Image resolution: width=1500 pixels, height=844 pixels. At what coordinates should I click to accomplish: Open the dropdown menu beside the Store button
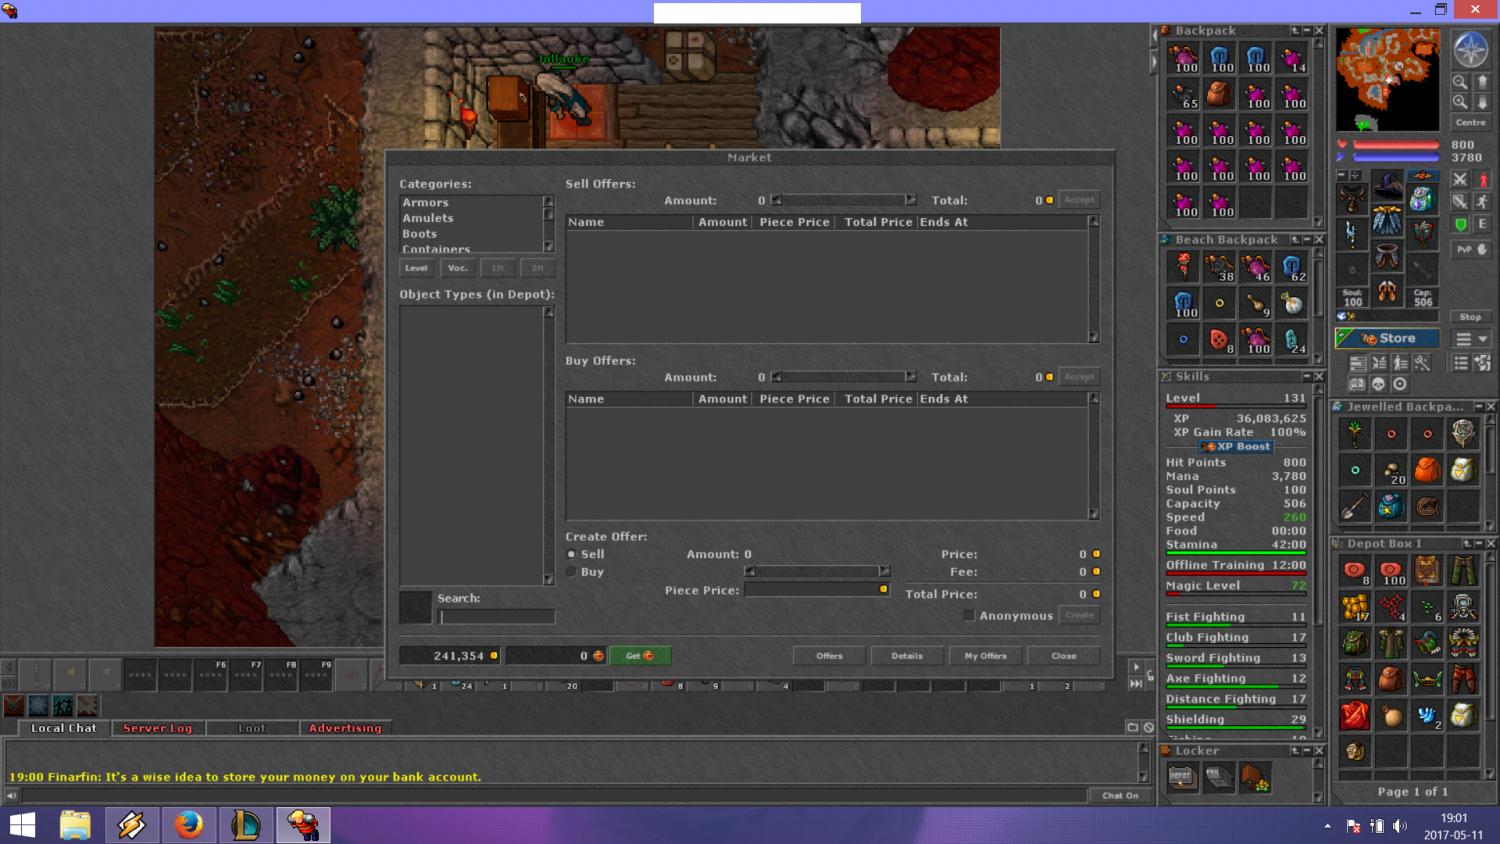pos(1471,338)
